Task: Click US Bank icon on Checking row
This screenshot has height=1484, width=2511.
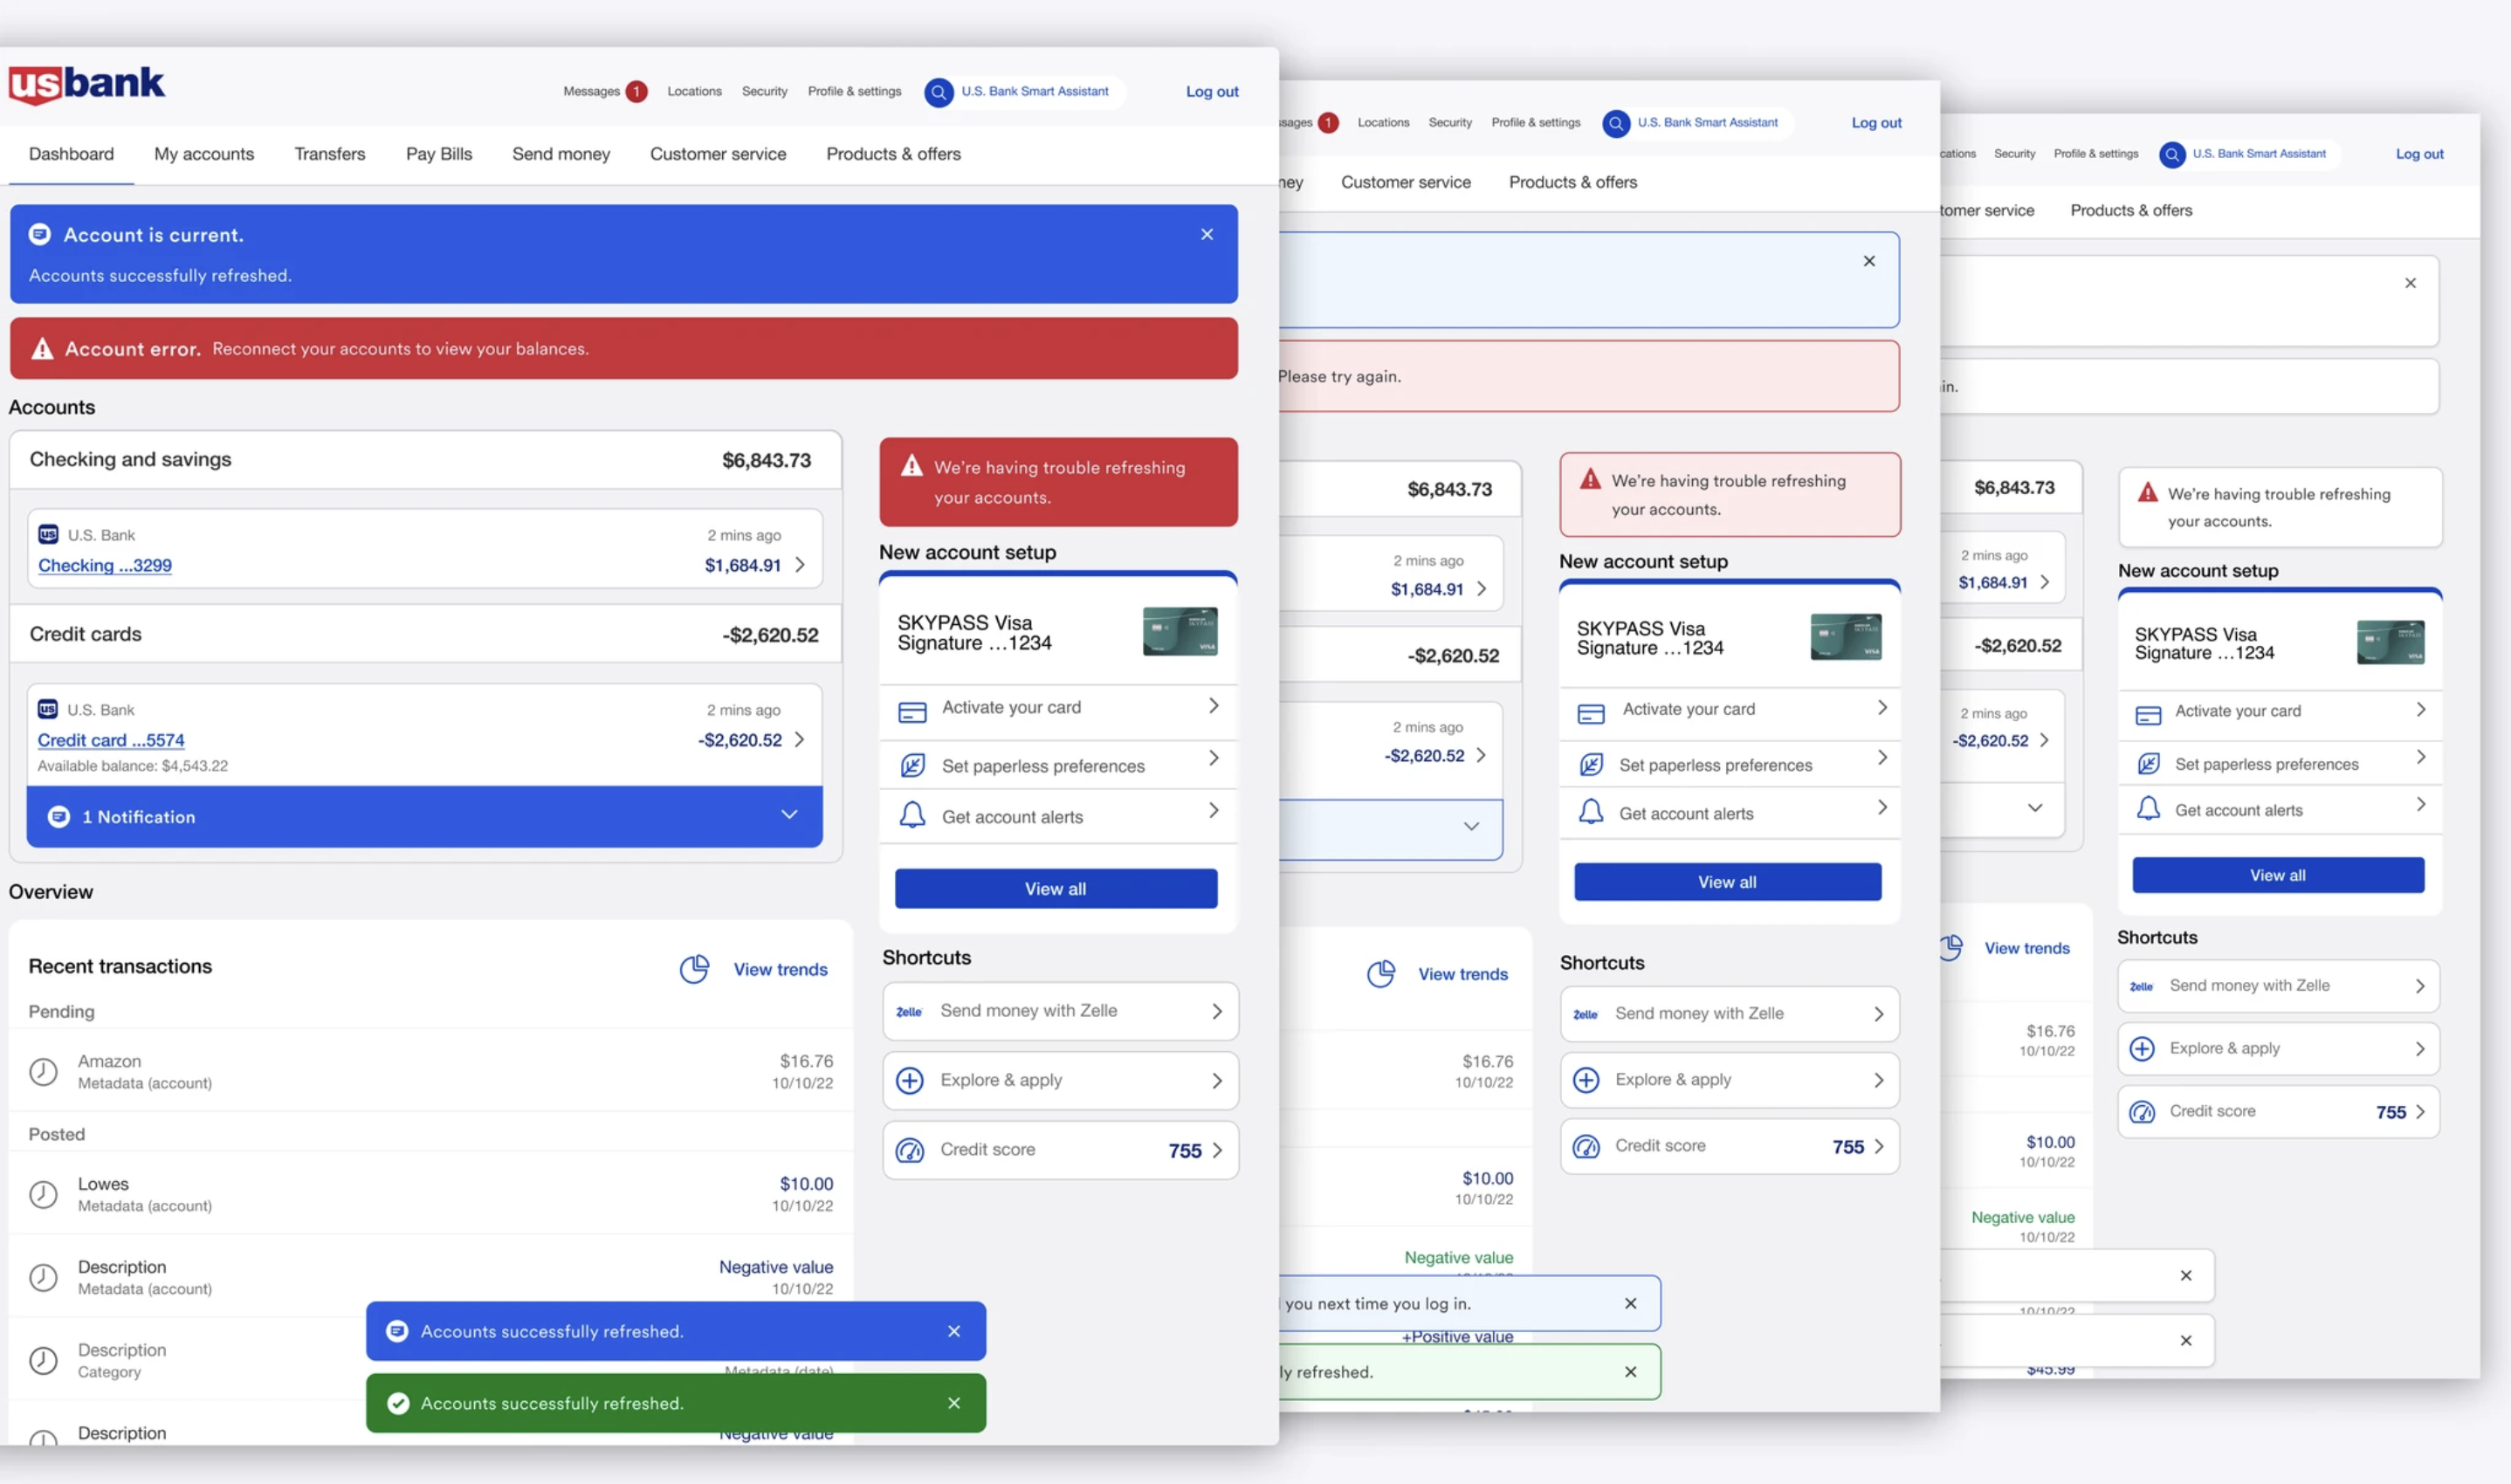Action: (x=48, y=534)
